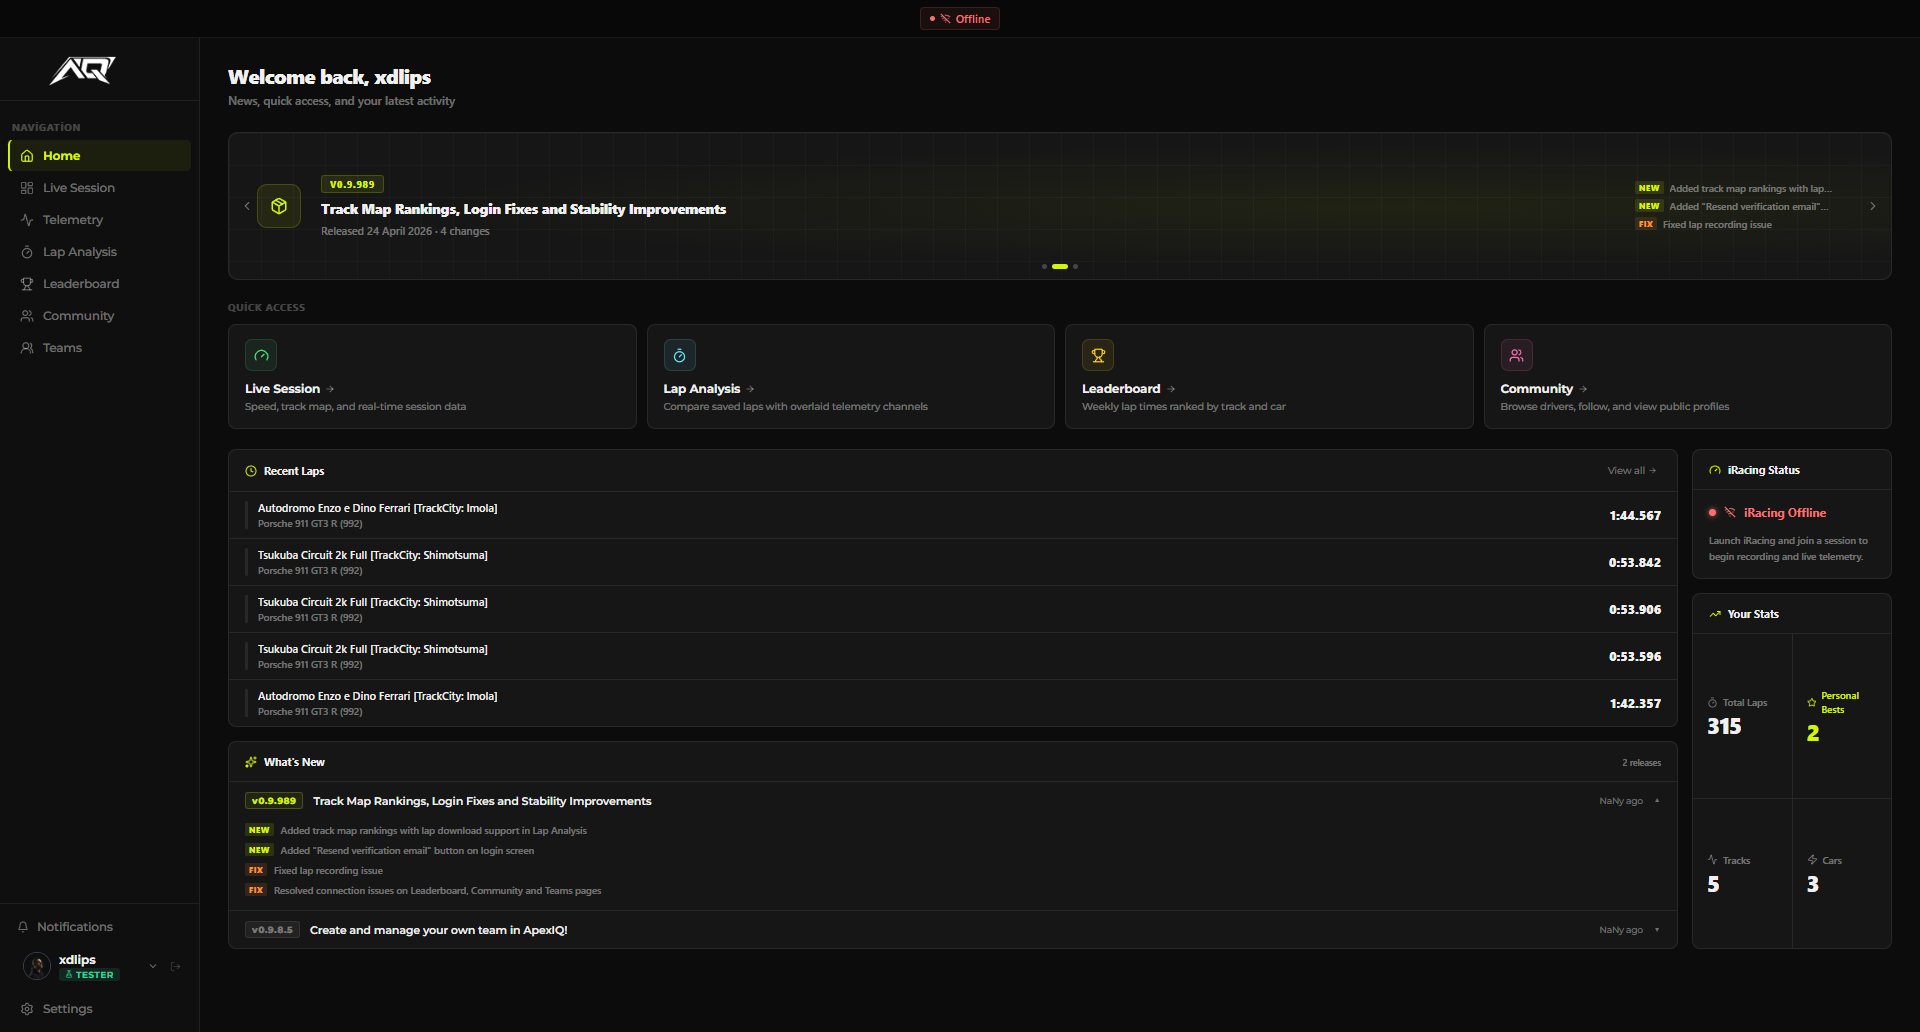Click the Community card people icon
Screen dimensions: 1920x1032
pos(1516,355)
